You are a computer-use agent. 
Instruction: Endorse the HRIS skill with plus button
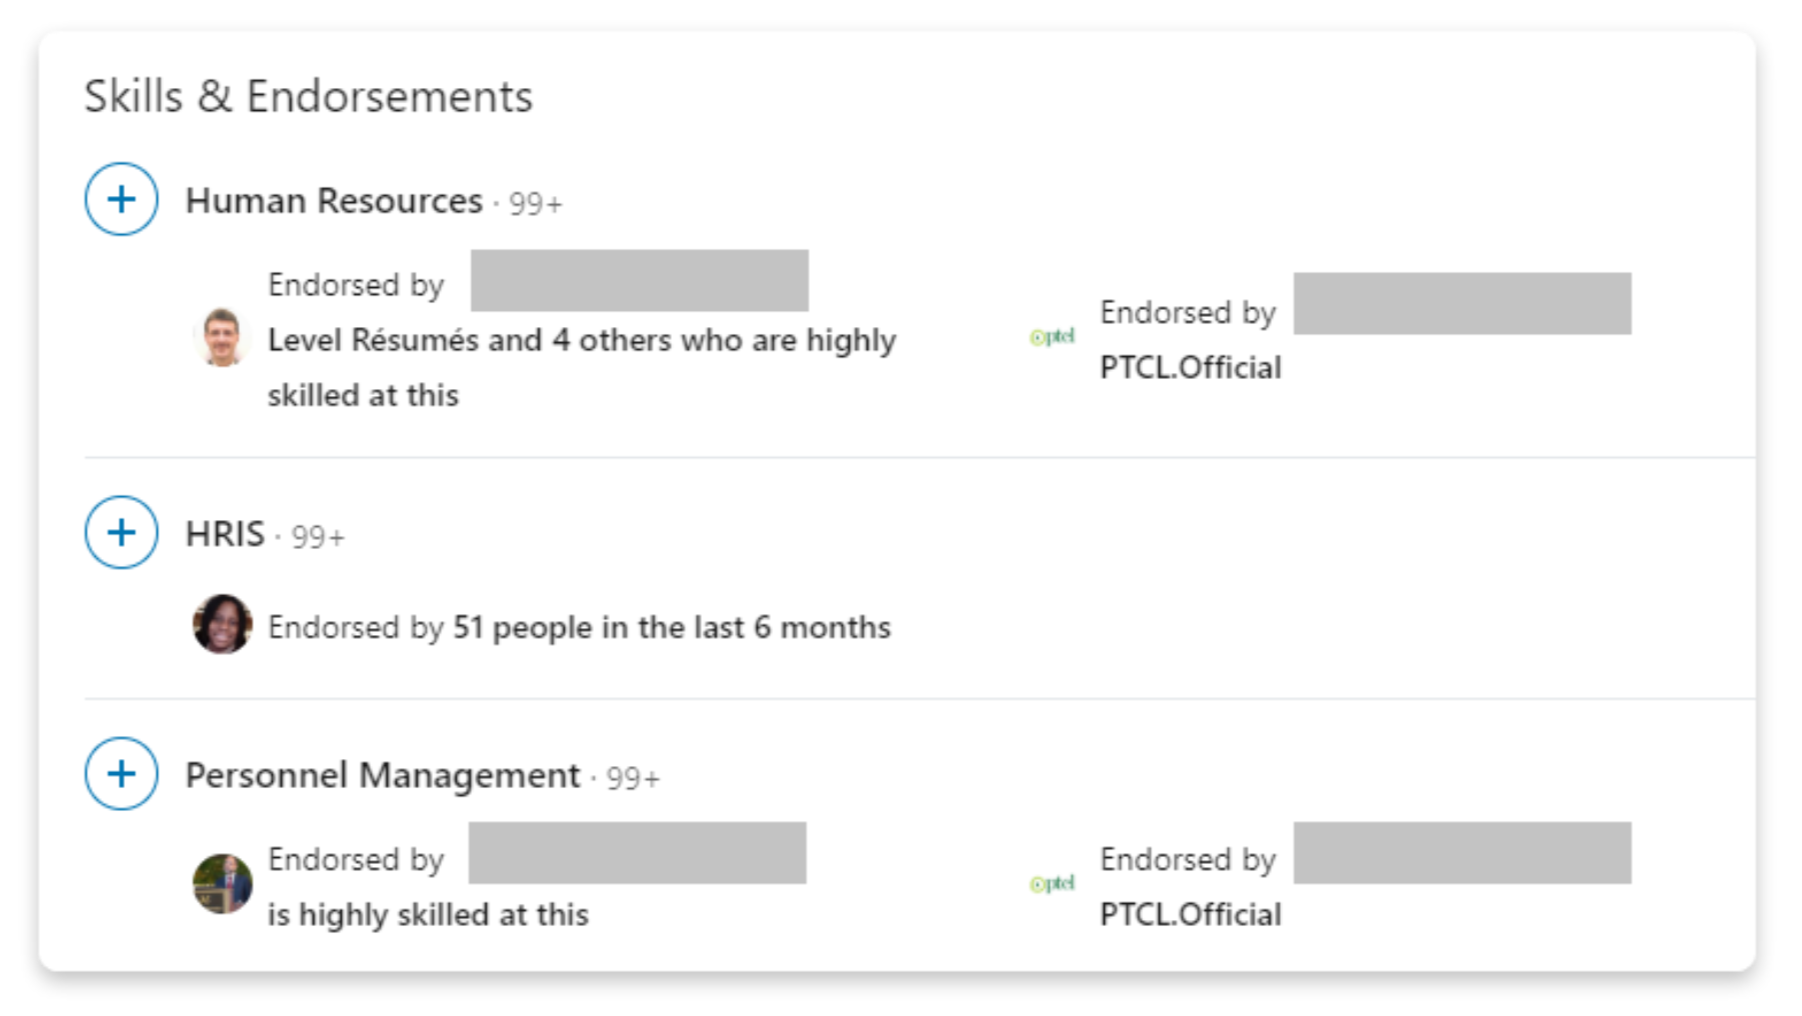[121, 532]
